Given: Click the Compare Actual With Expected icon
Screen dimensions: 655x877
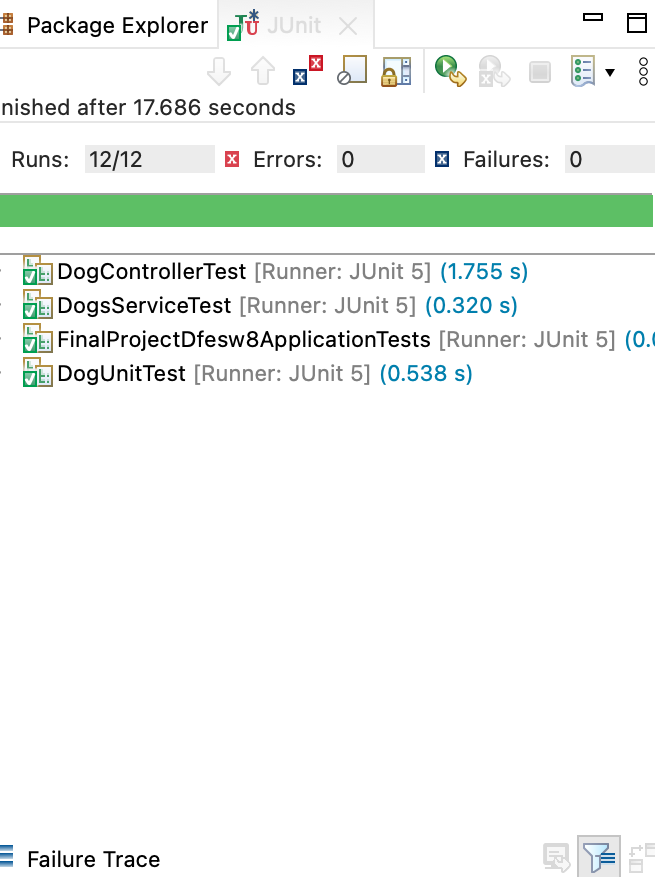Looking at the screenshot, I should point(642,858).
